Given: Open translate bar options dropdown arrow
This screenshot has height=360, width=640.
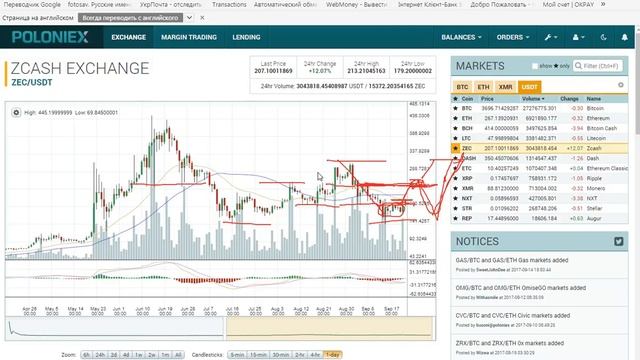Looking at the screenshot, I should 189,18.
